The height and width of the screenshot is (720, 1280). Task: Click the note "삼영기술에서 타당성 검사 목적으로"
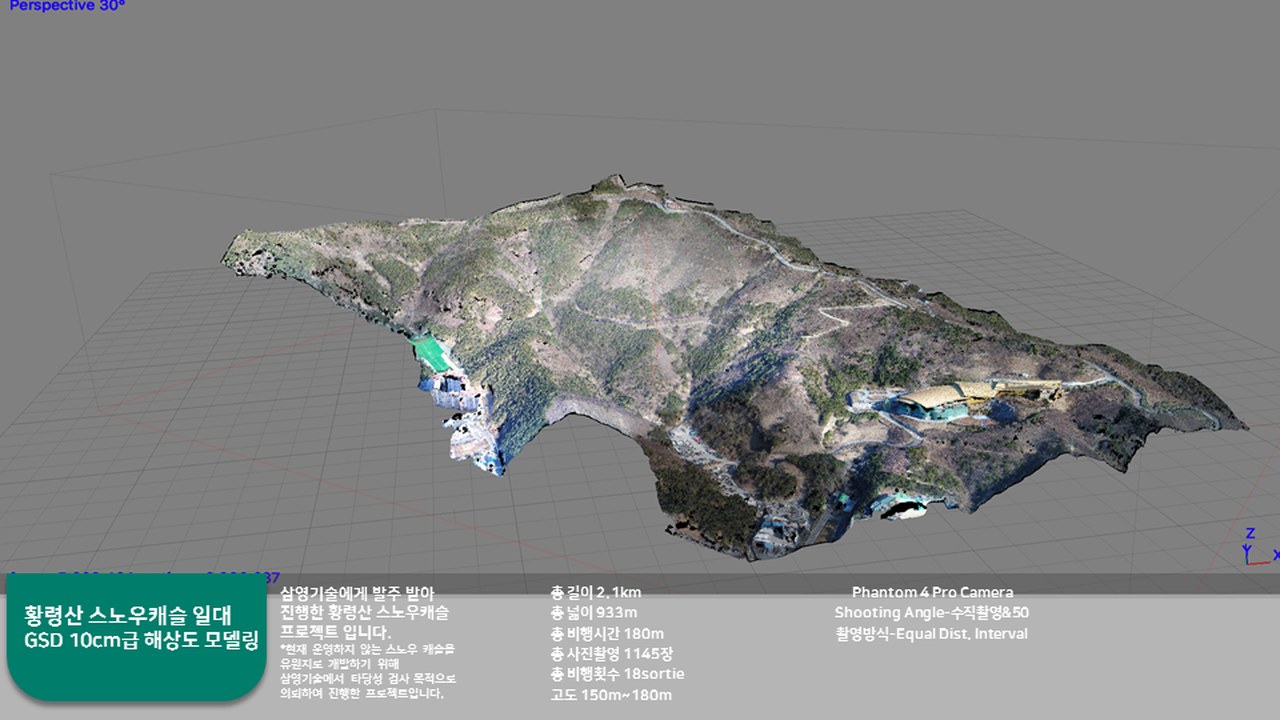coord(368,678)
